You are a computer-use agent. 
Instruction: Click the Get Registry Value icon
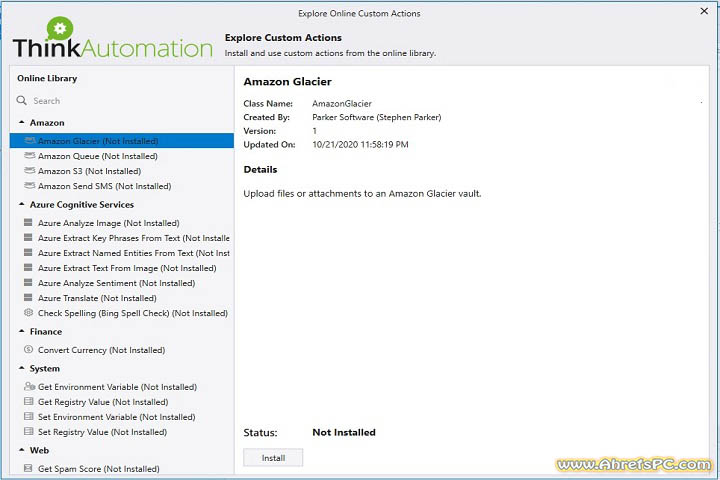click(x=28, y=401)
